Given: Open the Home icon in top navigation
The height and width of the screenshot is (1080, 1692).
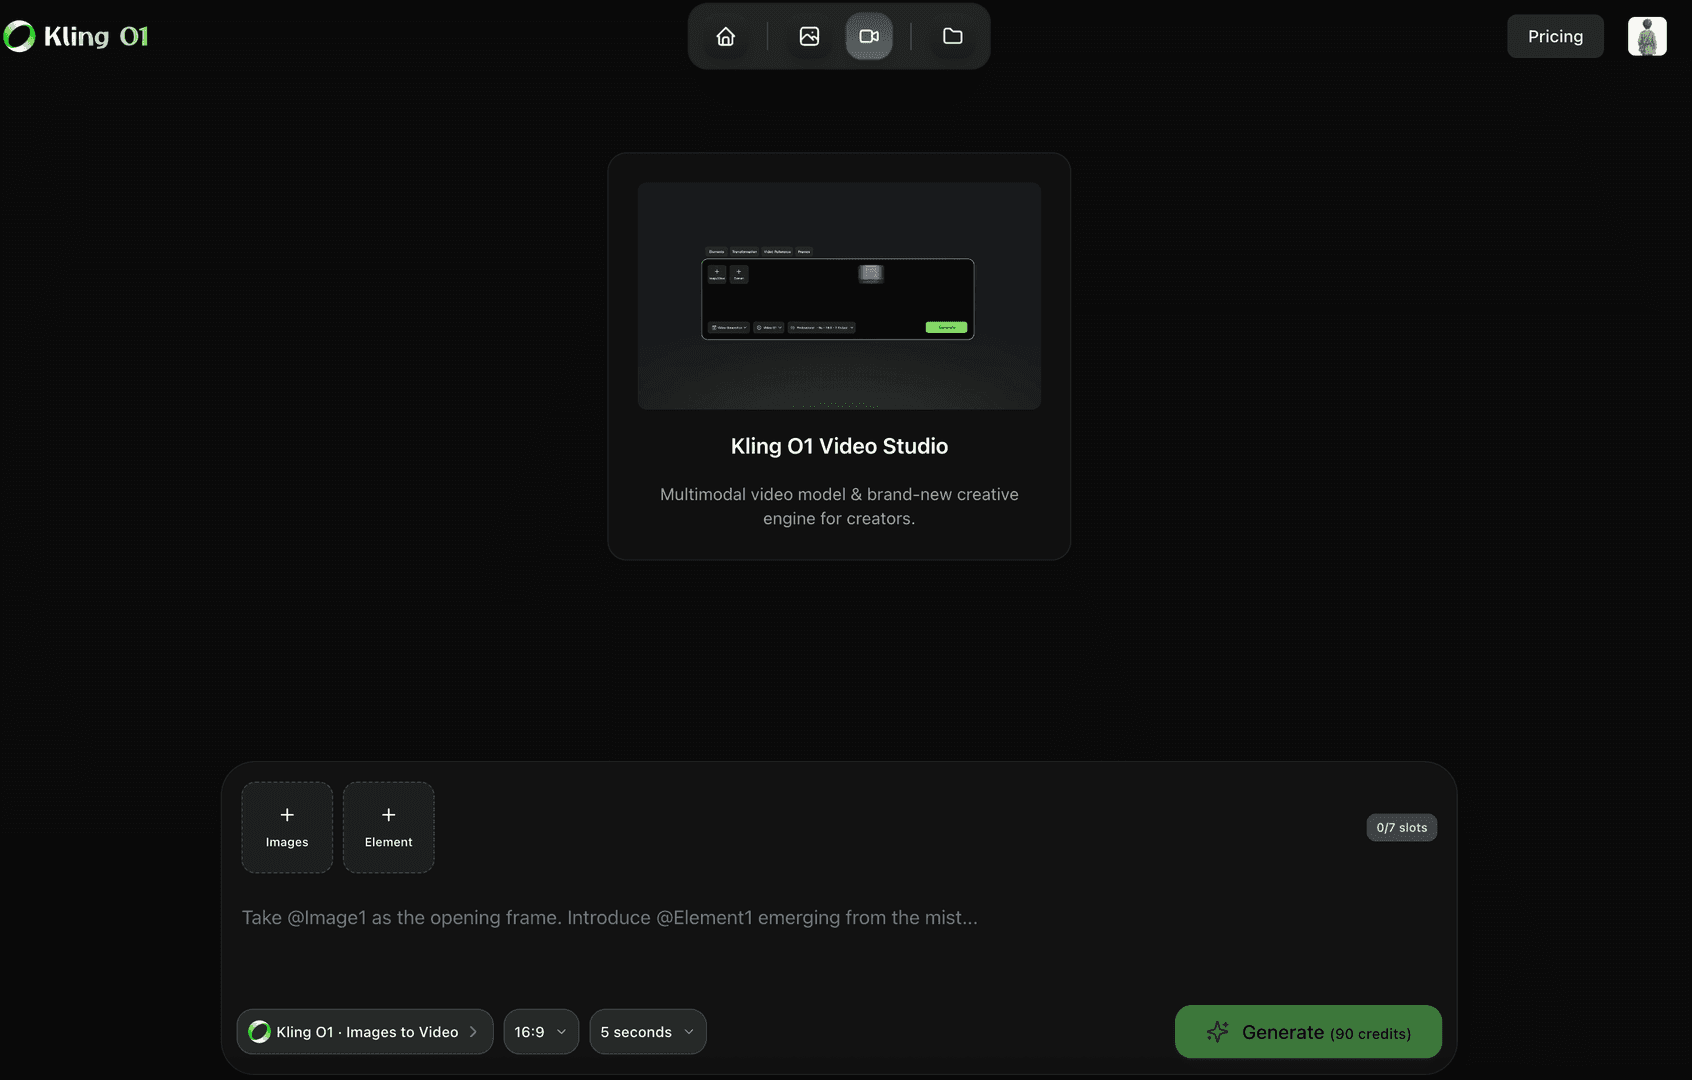Looking at the screenshot, I should (724, 36).
